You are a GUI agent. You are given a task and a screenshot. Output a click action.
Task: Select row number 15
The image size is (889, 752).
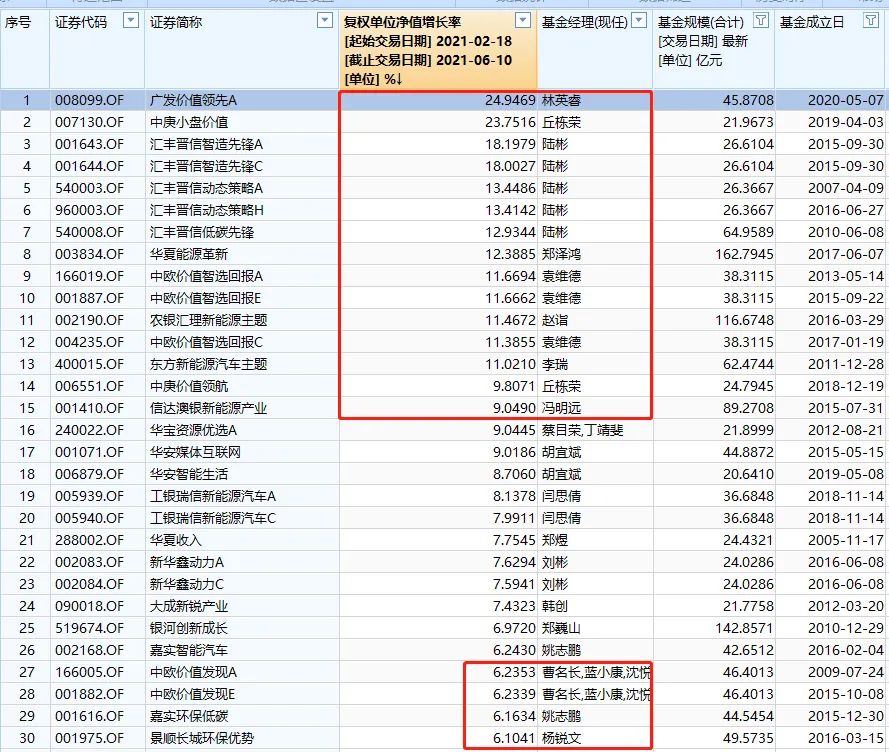[27, 408]
